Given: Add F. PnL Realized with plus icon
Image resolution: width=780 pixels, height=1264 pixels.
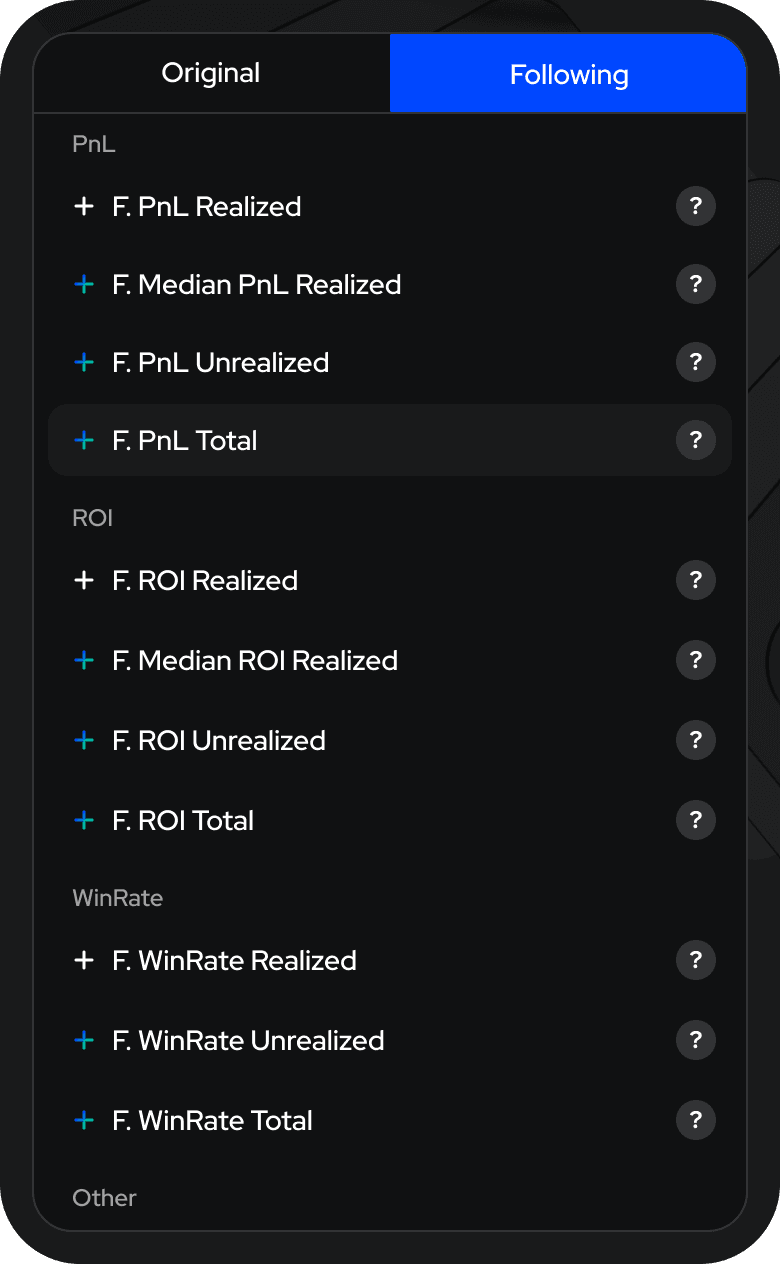Looking at the screenshot, I should (x=84, y=207).
